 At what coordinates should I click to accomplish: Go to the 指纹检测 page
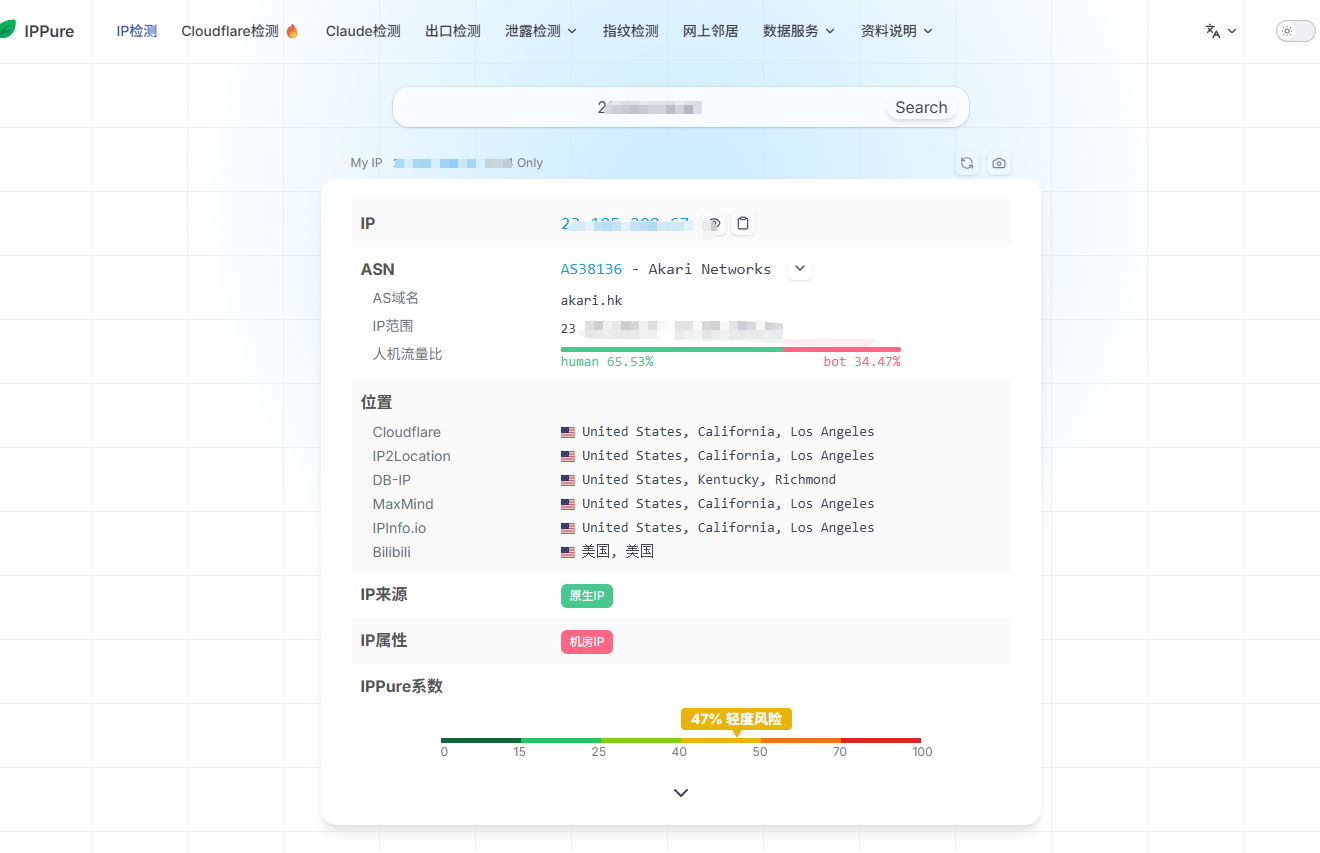(631, 31)
